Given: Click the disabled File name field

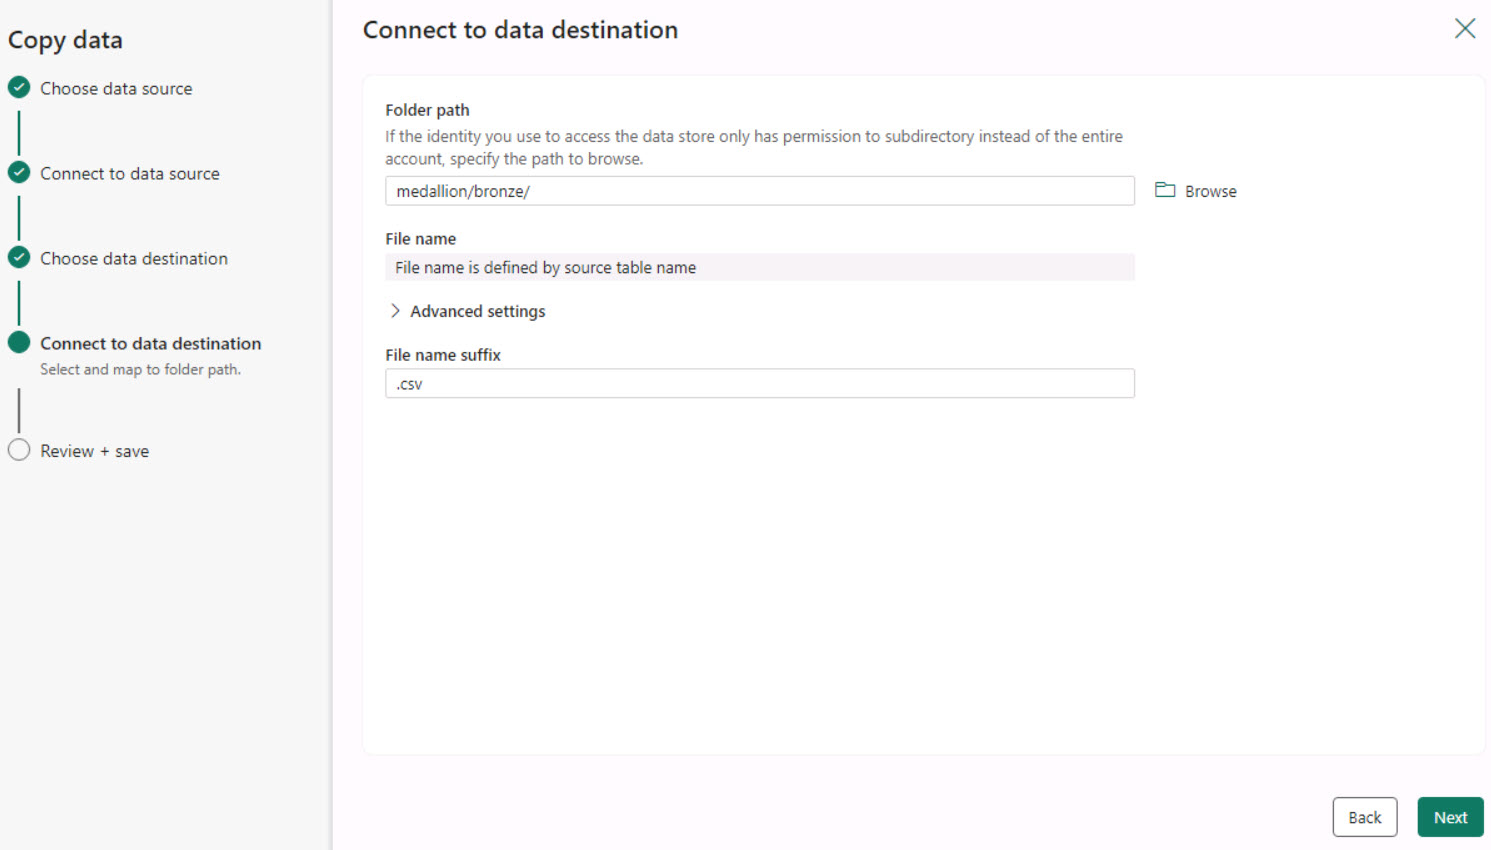Looking at the screenshot, I should pos(759,268).
